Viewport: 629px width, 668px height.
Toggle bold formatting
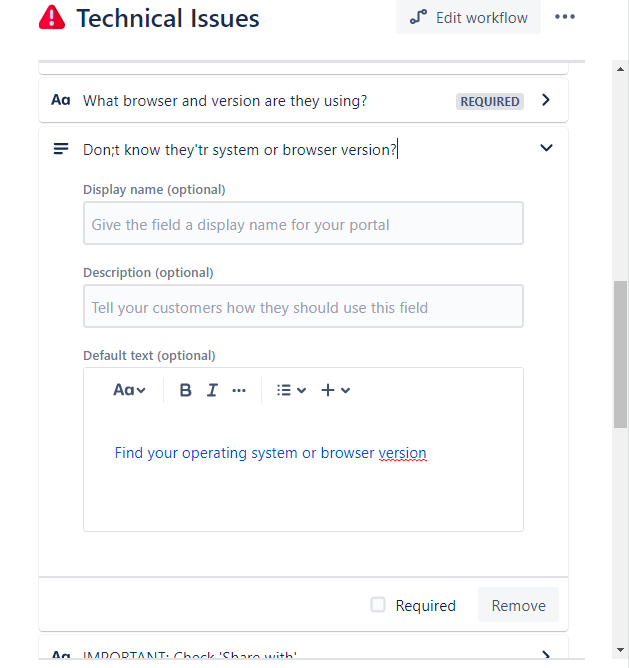185,390
